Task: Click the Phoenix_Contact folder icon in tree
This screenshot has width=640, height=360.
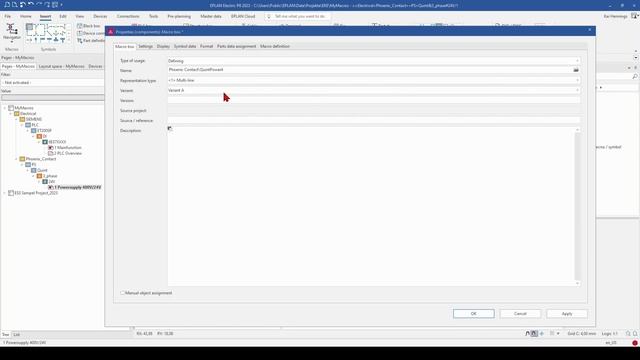Action: (x=22, y=159)
